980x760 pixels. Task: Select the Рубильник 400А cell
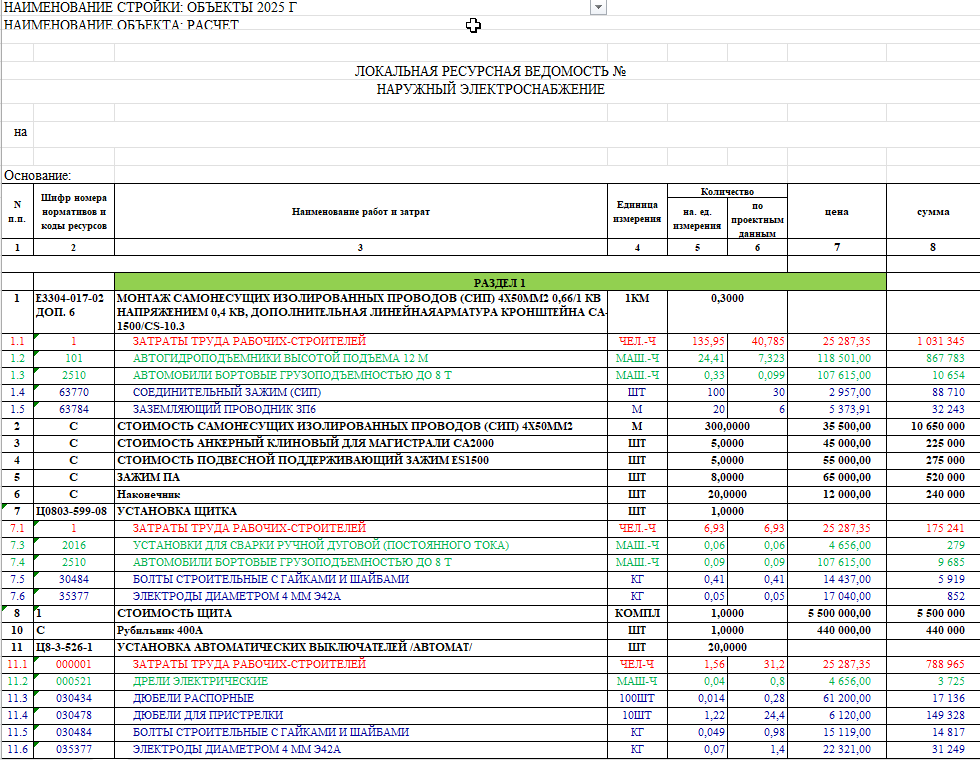[361, 630]
